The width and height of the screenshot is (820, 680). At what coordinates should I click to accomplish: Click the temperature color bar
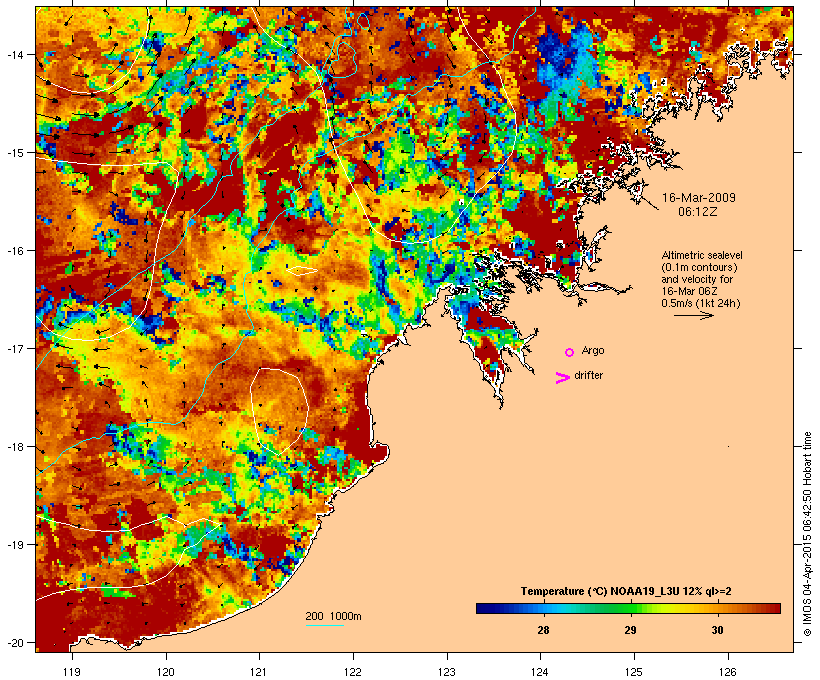[x=628, y=608]
